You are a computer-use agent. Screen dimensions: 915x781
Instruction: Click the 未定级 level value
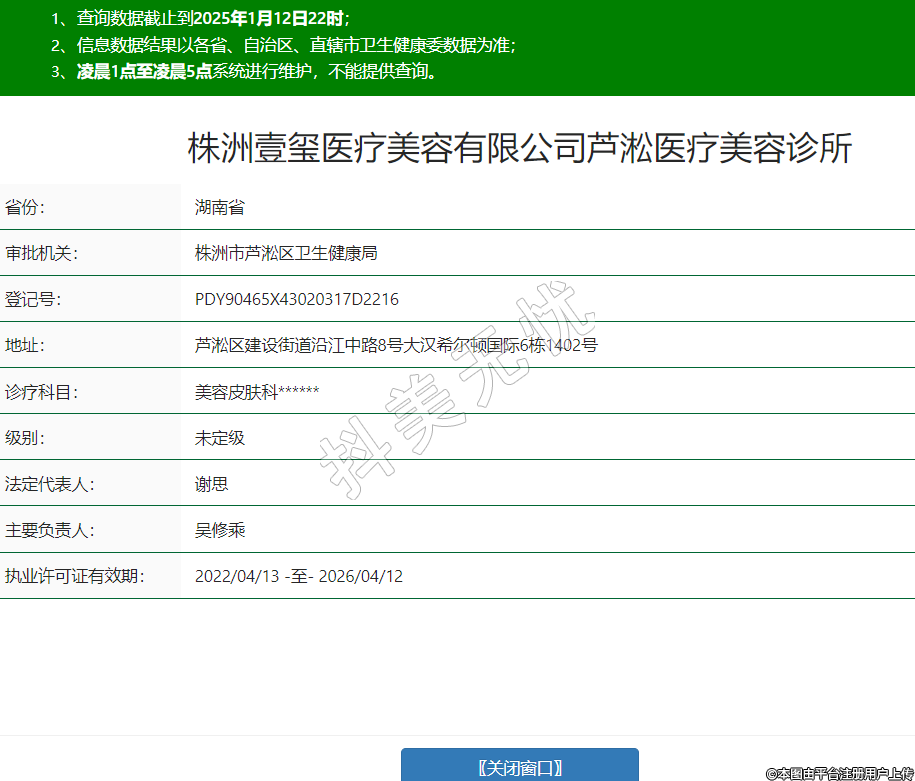(x=220, y=438)
